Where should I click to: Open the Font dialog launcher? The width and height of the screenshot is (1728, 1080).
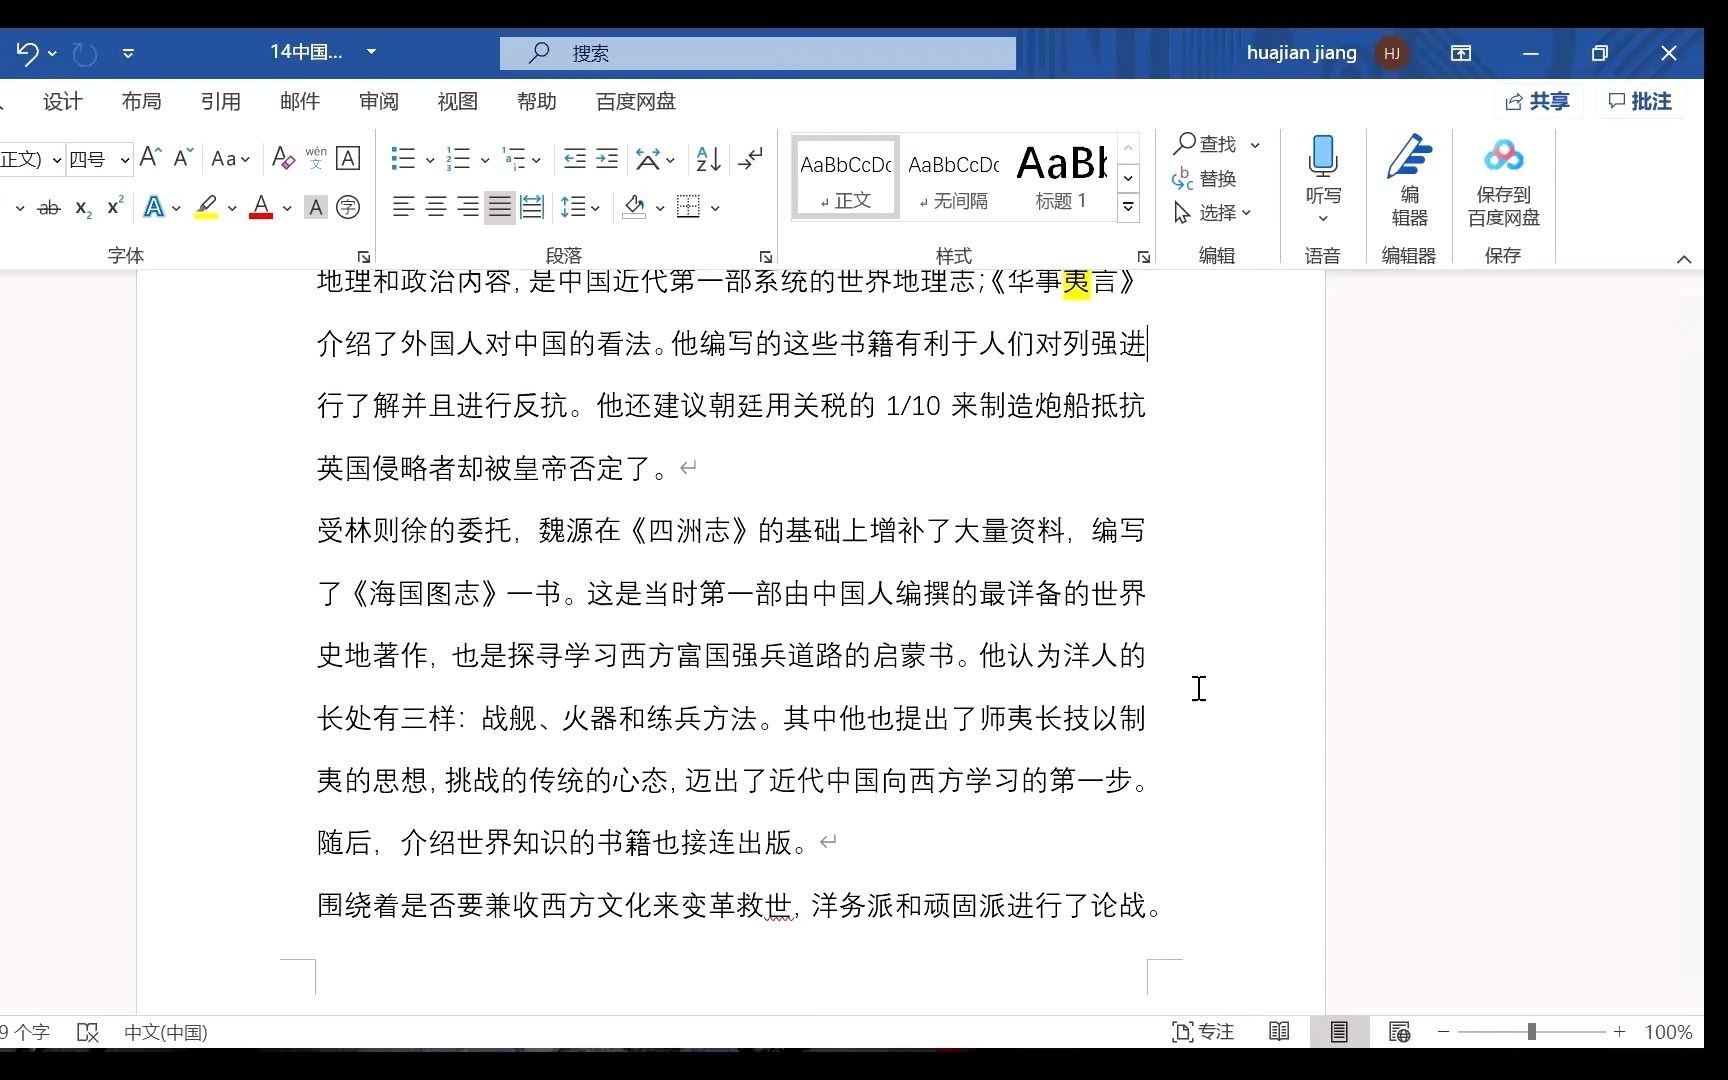click(x=364, y=257)
